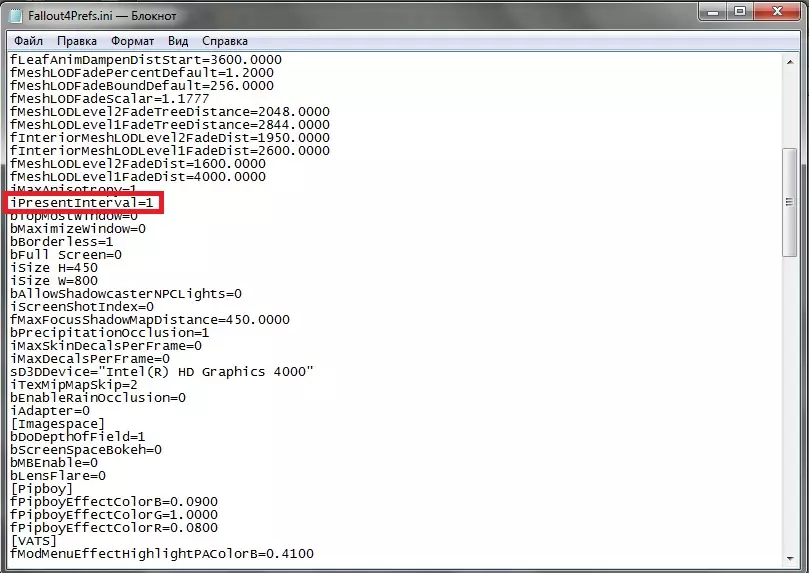The width and height of the screenshot is (809, 573).
Task: Place cursor at bBorderless=1 line
Action: [61, 242]
